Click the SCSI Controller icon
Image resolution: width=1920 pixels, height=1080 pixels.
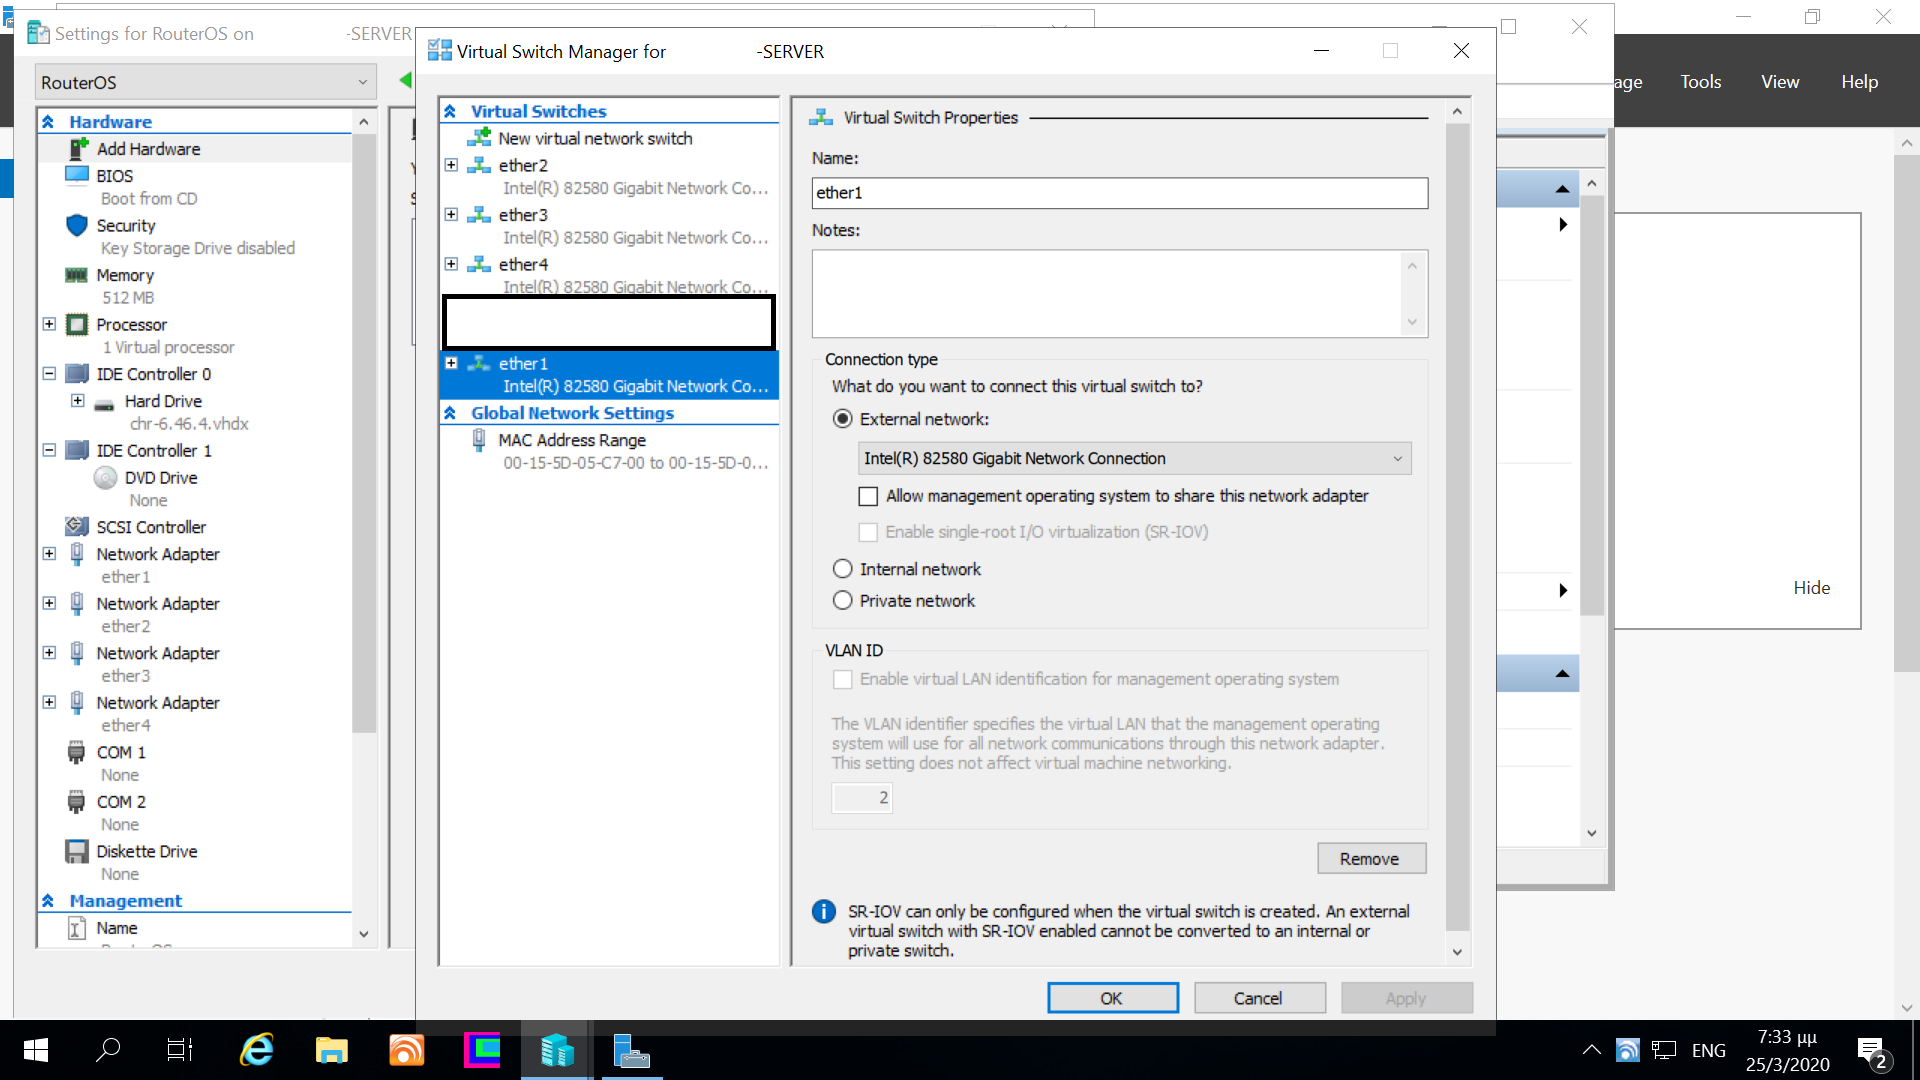pos(77,526)
